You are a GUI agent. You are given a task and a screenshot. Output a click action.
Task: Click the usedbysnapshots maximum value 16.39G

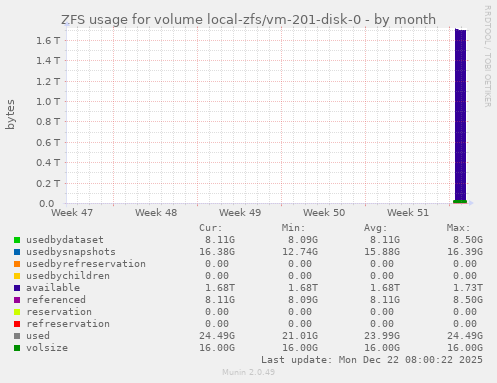pos(465,252)
